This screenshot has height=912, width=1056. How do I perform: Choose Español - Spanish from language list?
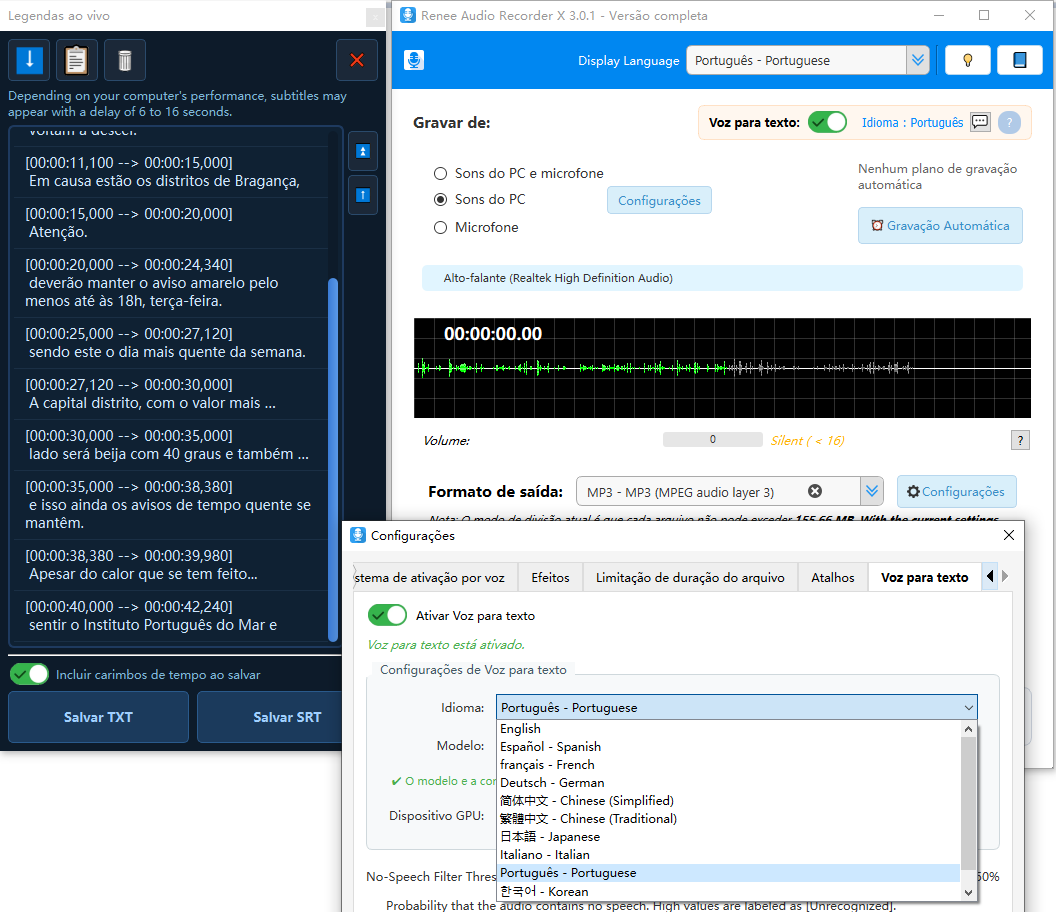[728, 746]
